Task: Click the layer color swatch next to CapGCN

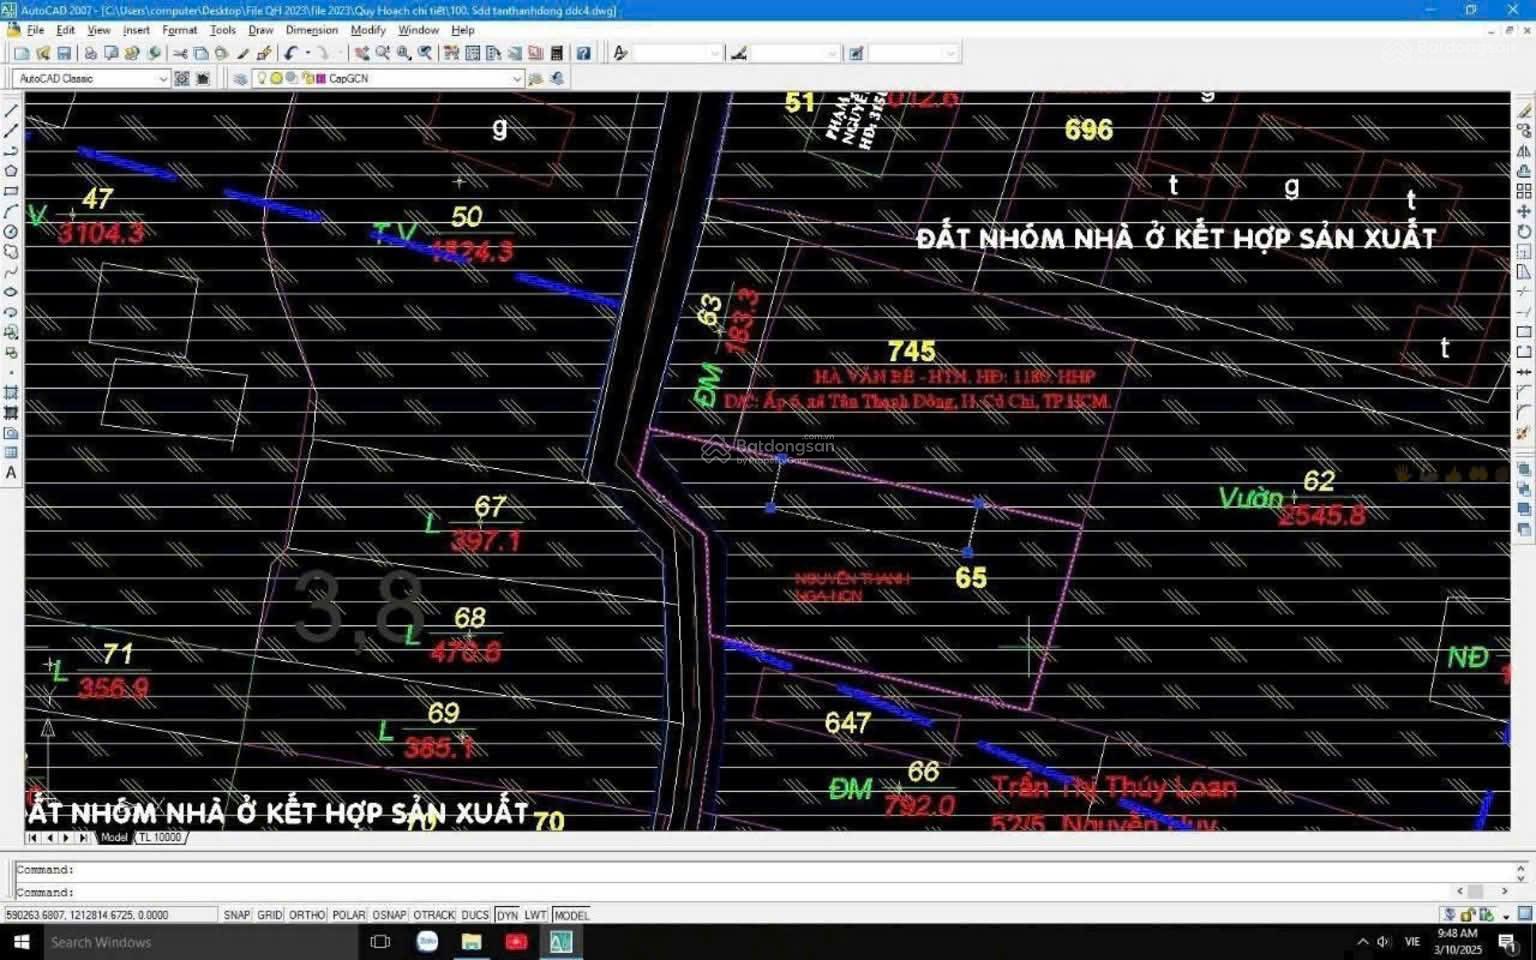Action: point(320,78)
